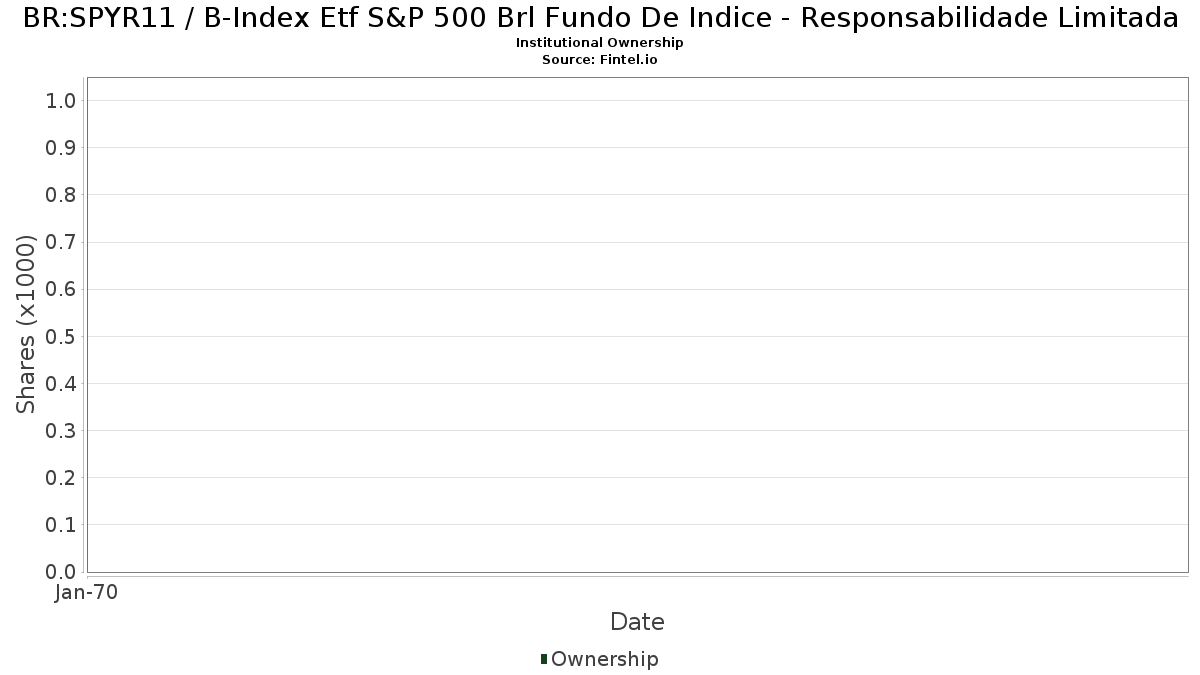Image resolution: width=1200 pixels, height=675 pixels.
Task: Click the 1.0 y-axis tick label
Action: pyautogui.click(x=61, y=100)
